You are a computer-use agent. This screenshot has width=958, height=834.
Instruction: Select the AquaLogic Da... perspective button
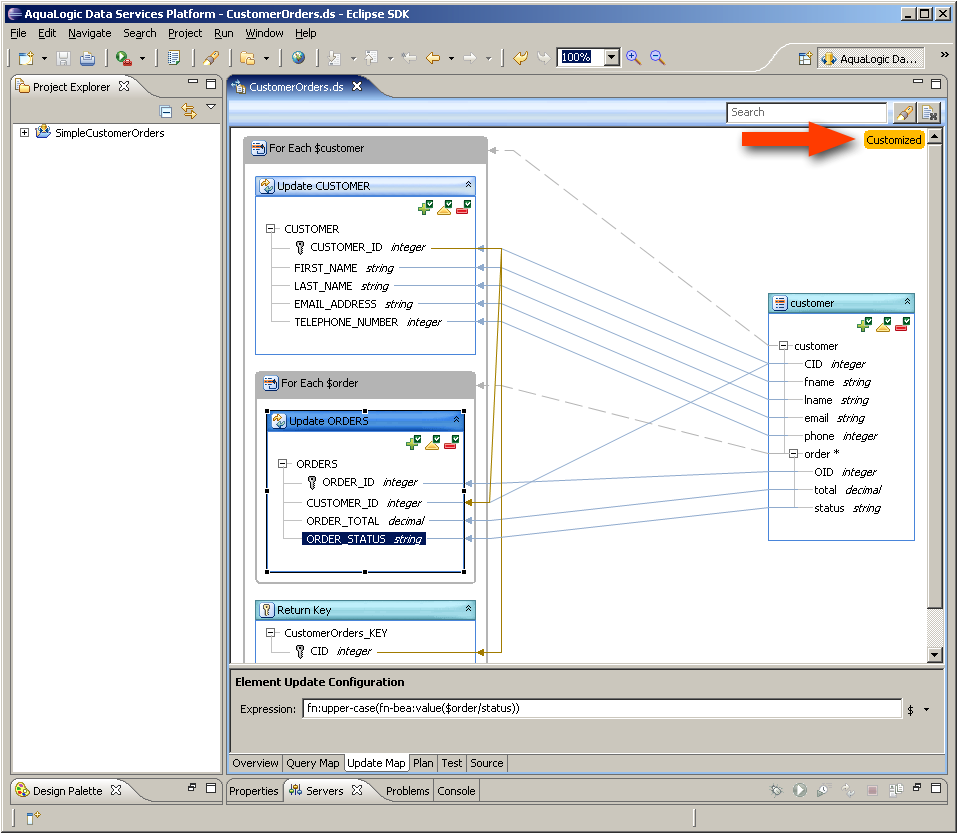pos(871,59)
